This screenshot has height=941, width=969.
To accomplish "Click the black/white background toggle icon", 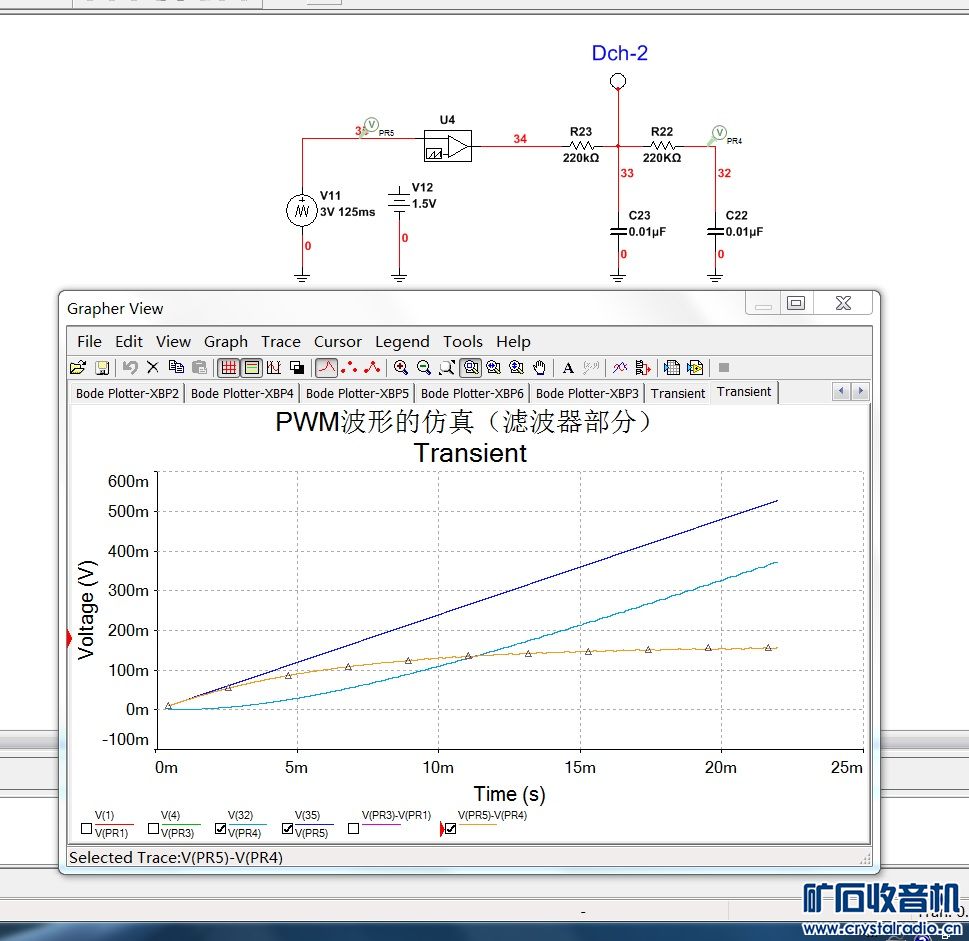I will (297, 368).
